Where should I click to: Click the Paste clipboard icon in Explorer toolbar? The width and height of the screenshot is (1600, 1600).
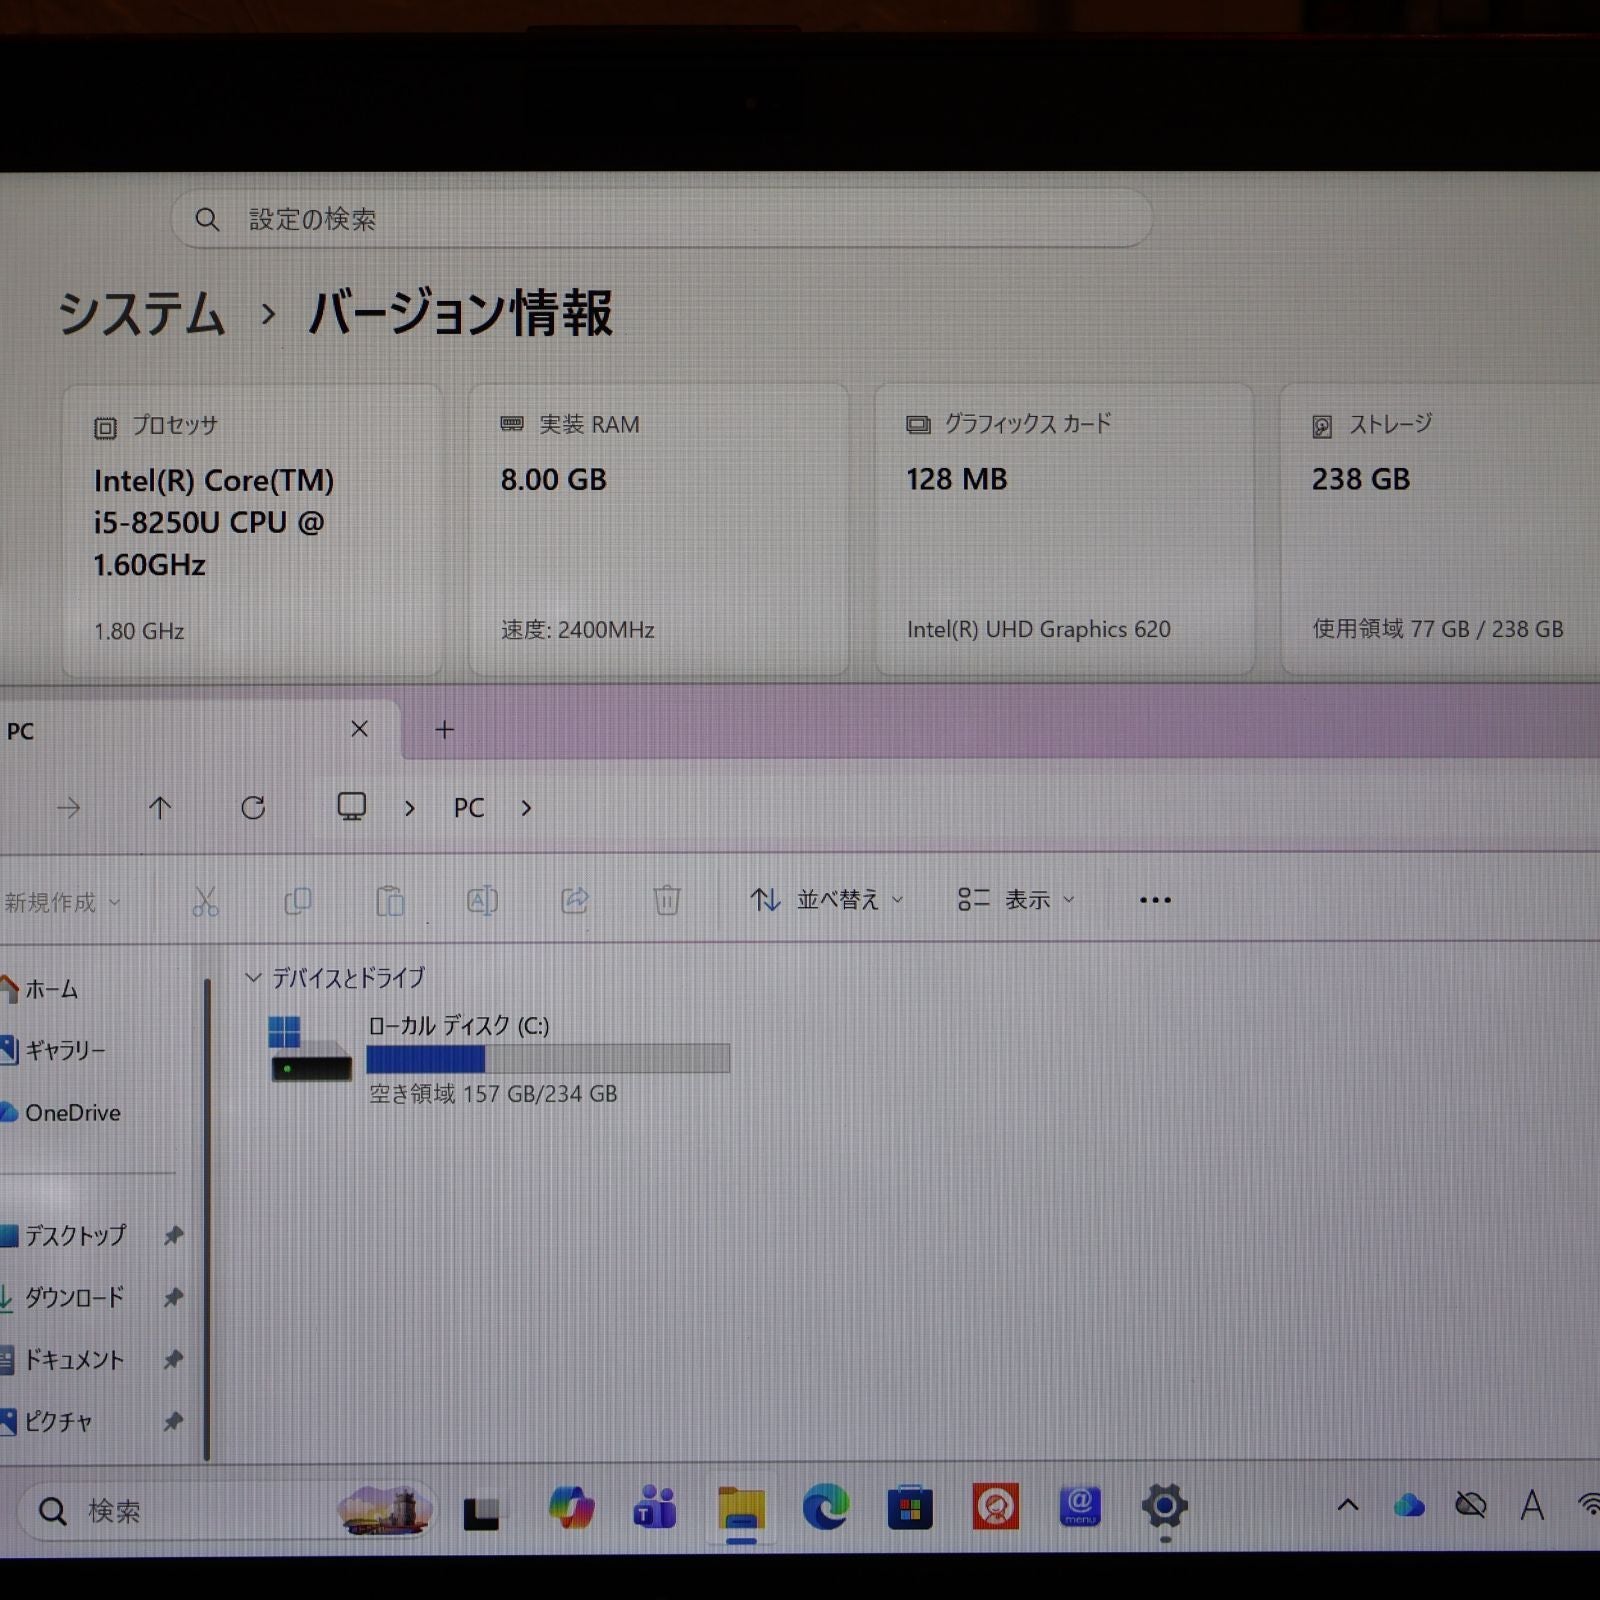coord(390,901)
